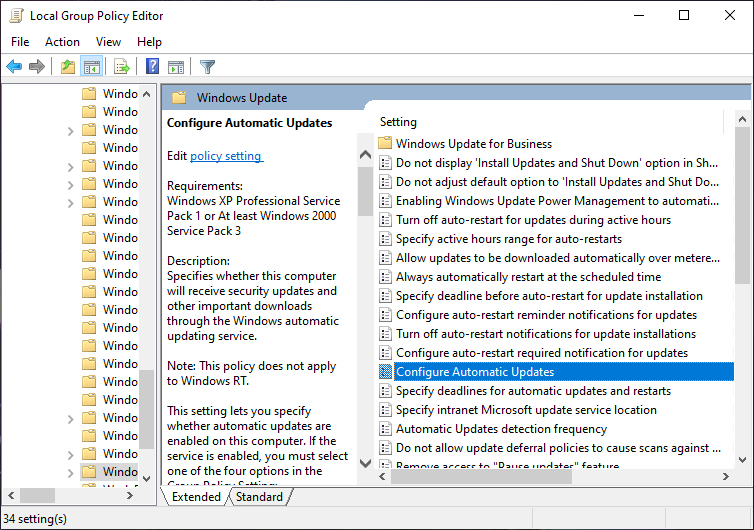Click scroll-up arrow of the tree pane

pos(147,94)
